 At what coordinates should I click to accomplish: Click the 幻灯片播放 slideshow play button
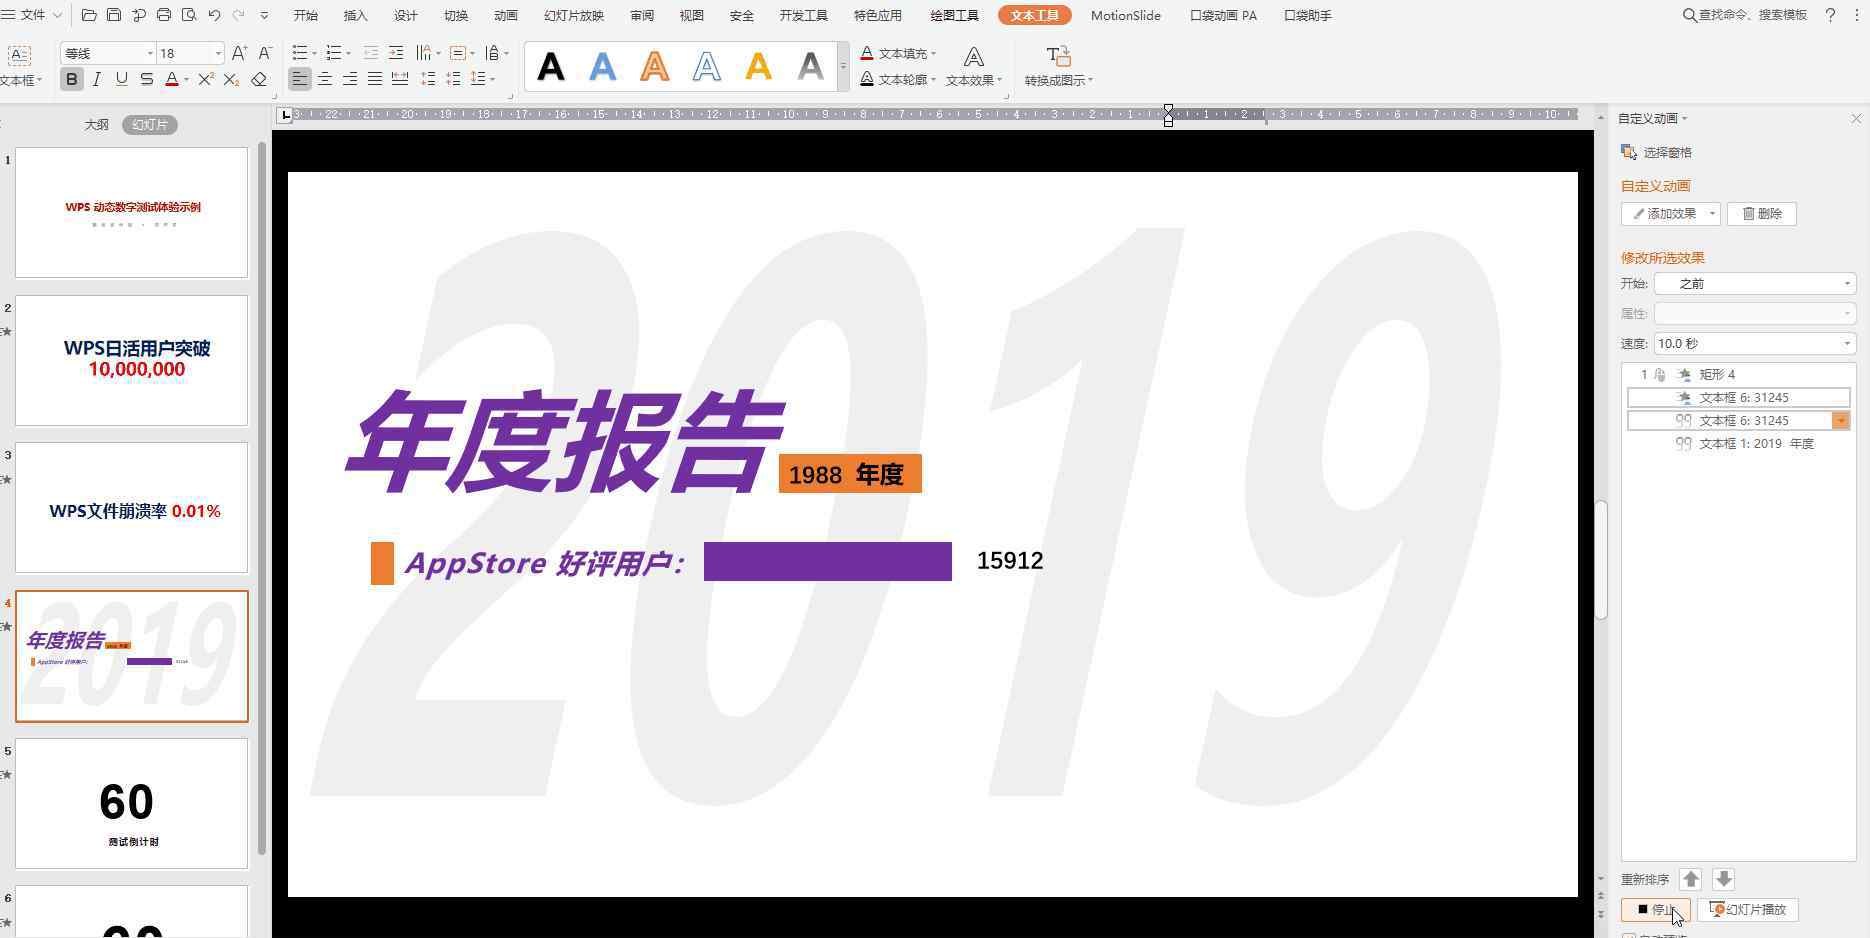click(x=1748, y=910)
